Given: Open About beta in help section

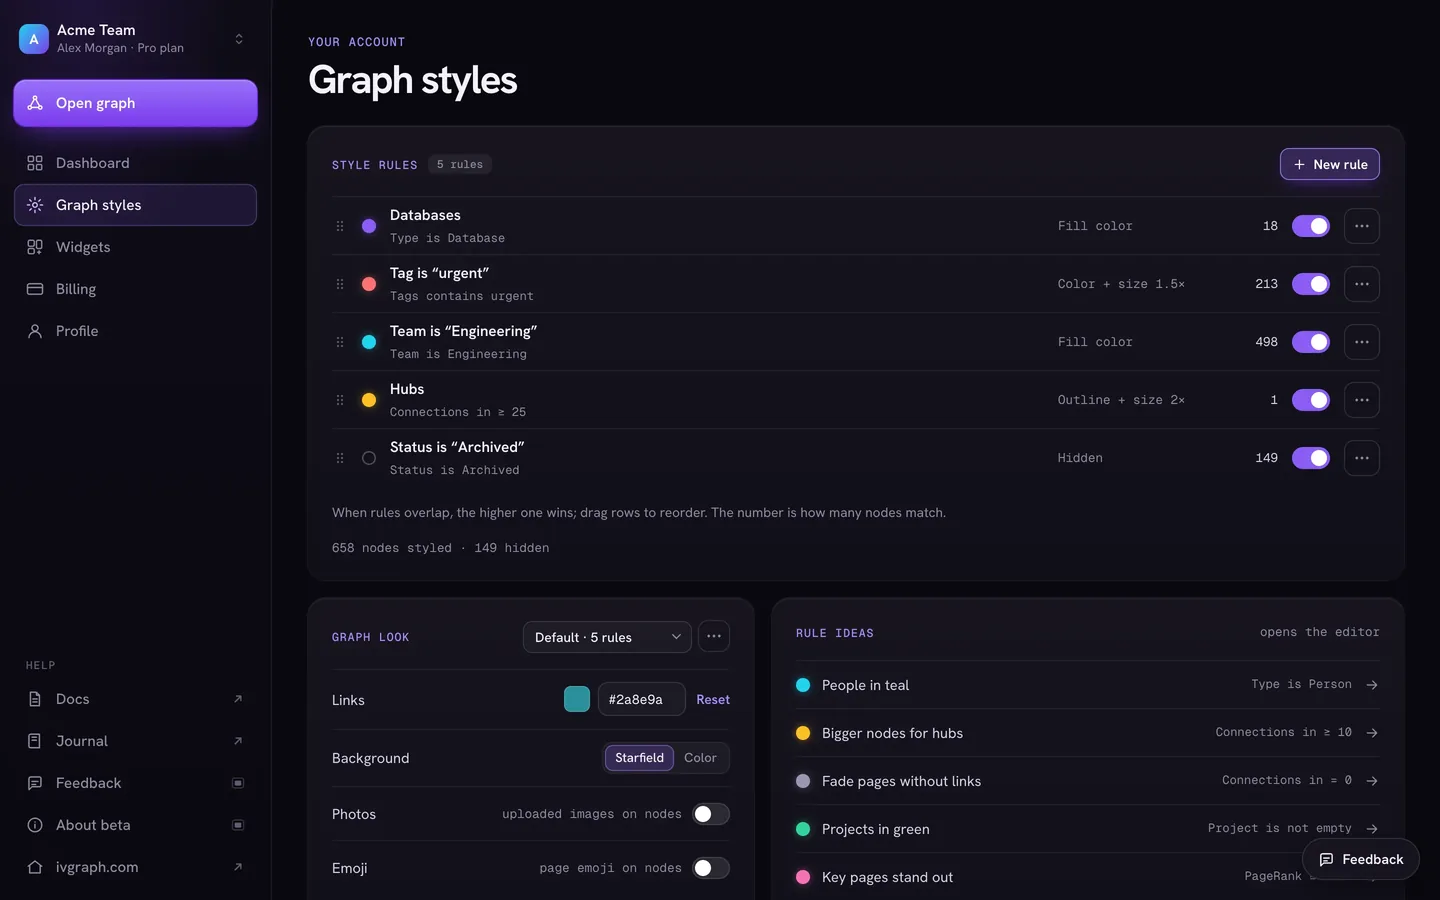Looking at the screenshot, I should [135, 825].
